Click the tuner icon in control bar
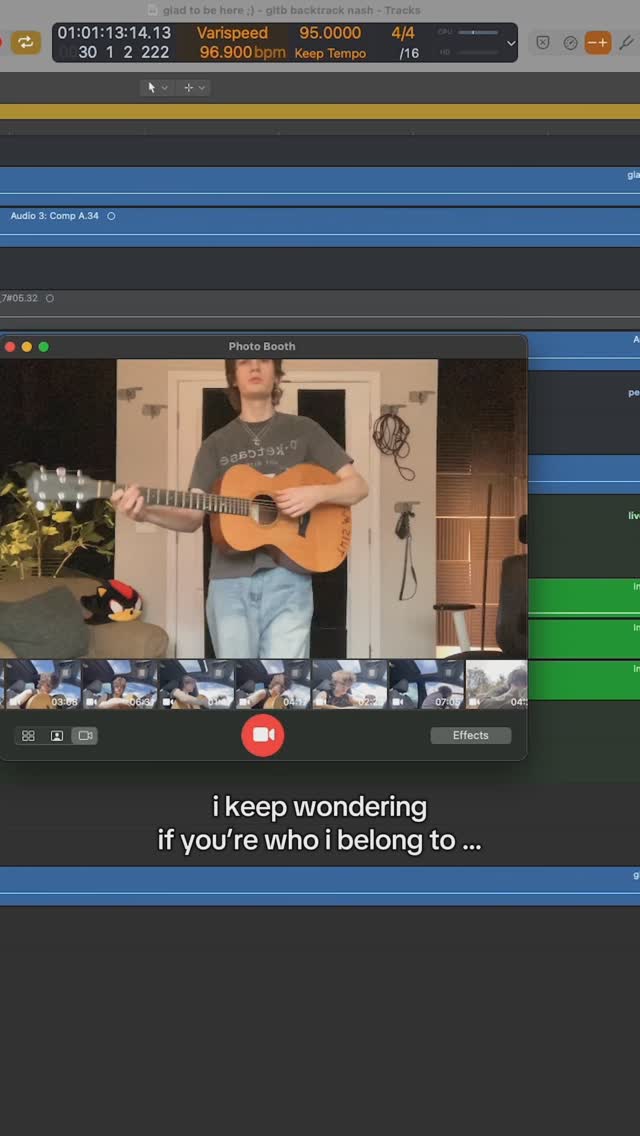 [626, 43]
